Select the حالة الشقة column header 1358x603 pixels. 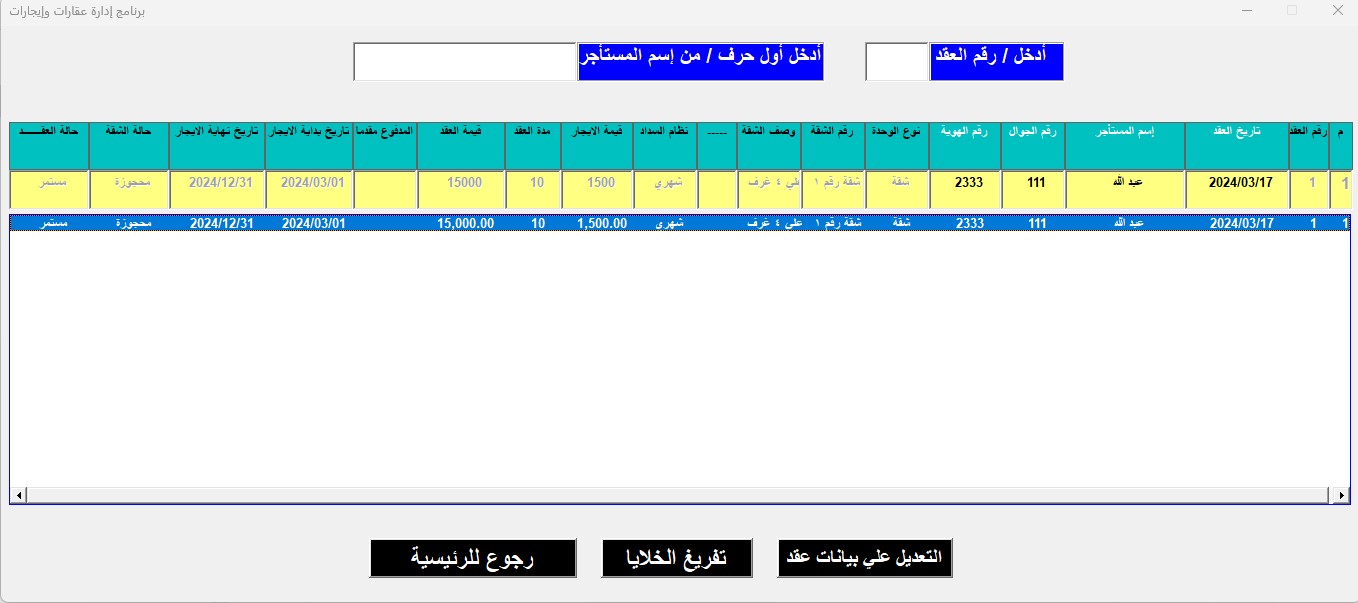(x=129, y=146)
